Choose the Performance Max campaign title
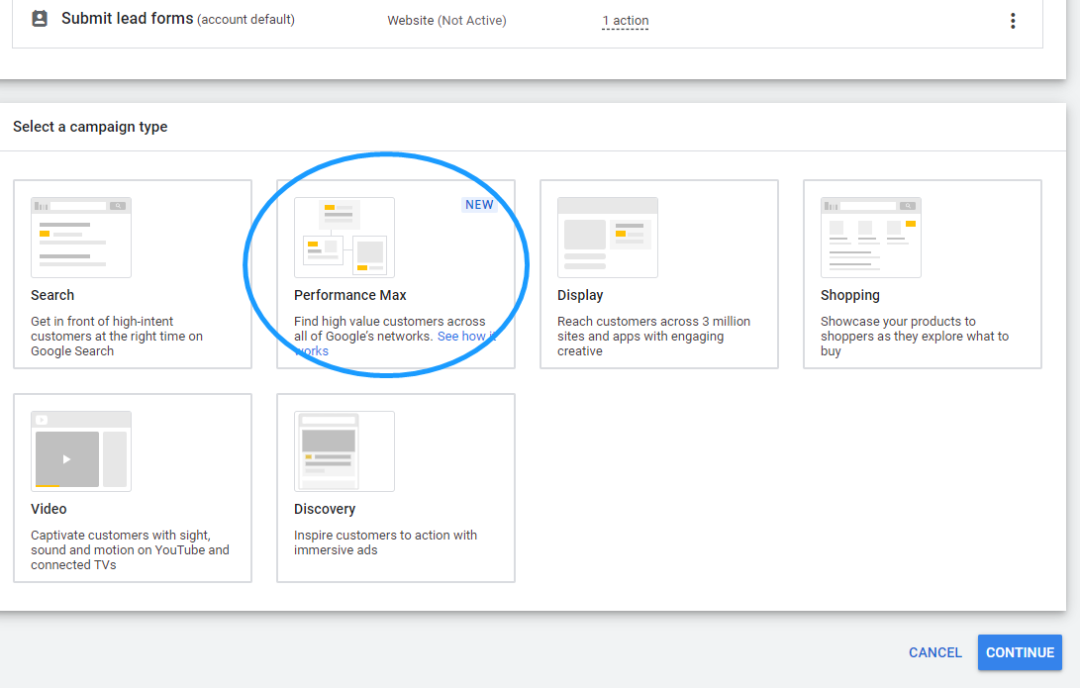 (x=350, y=295)
